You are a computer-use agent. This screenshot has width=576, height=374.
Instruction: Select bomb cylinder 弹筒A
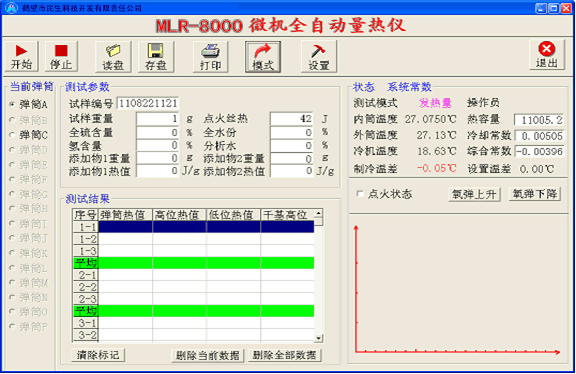point(29,105)
